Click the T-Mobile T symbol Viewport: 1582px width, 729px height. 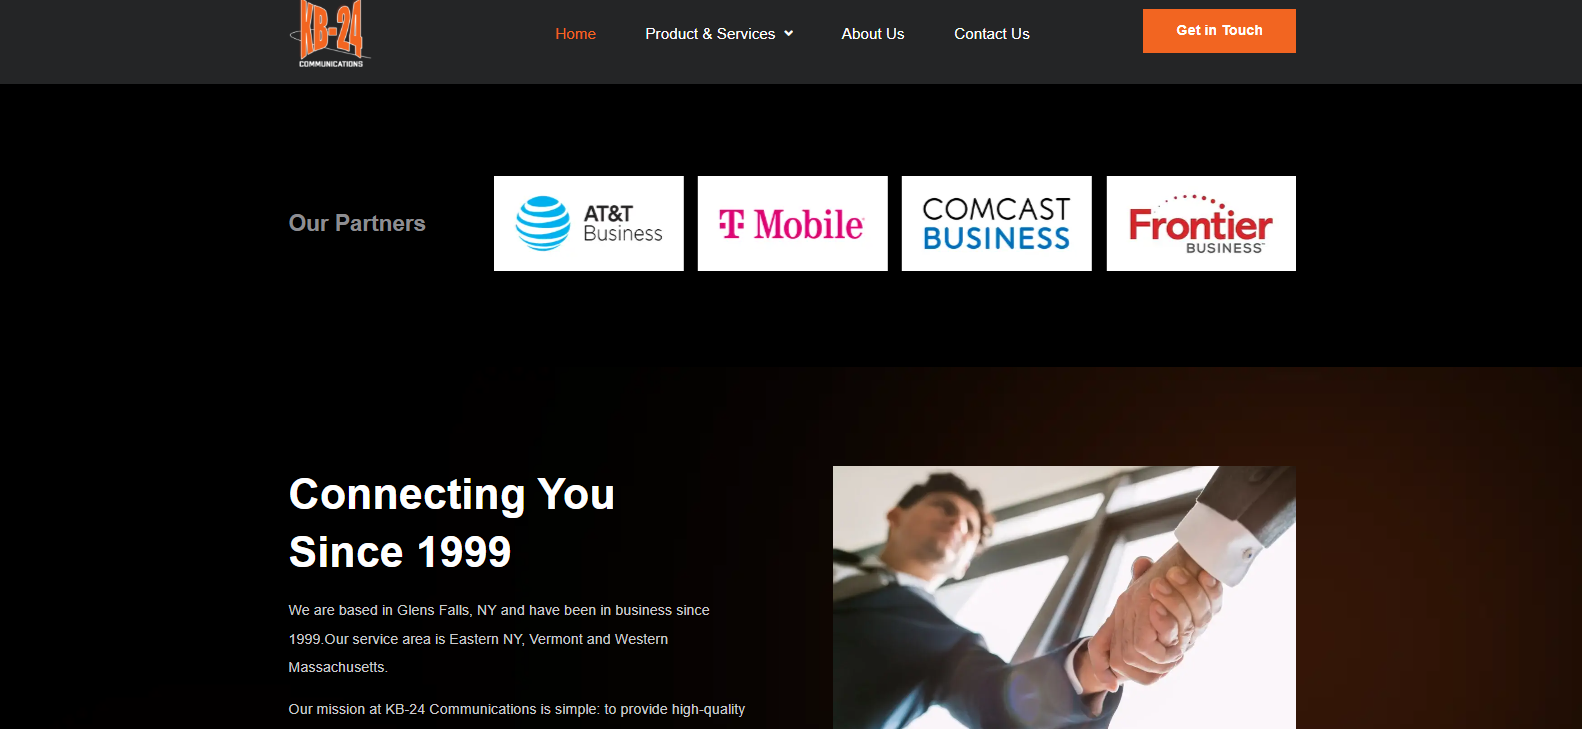coord(732,224)
